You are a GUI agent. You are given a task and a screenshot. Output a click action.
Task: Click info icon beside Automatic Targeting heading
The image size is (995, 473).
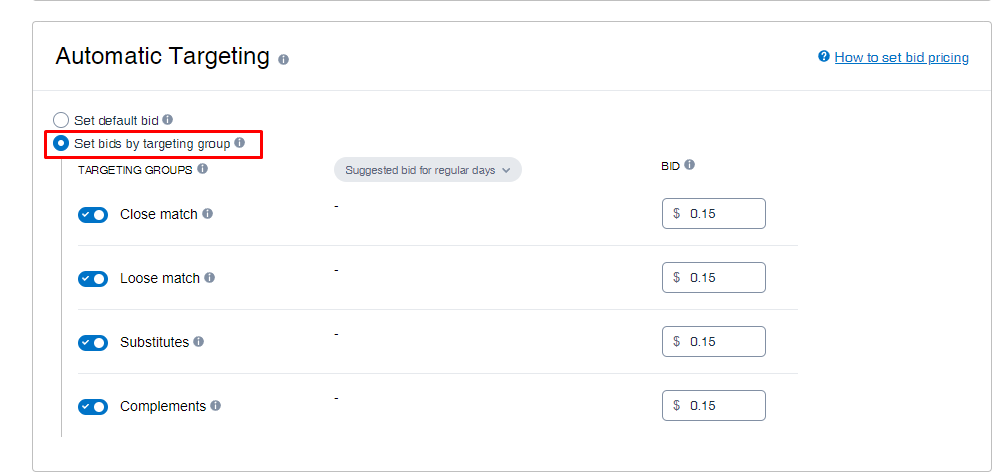point(283,60)
